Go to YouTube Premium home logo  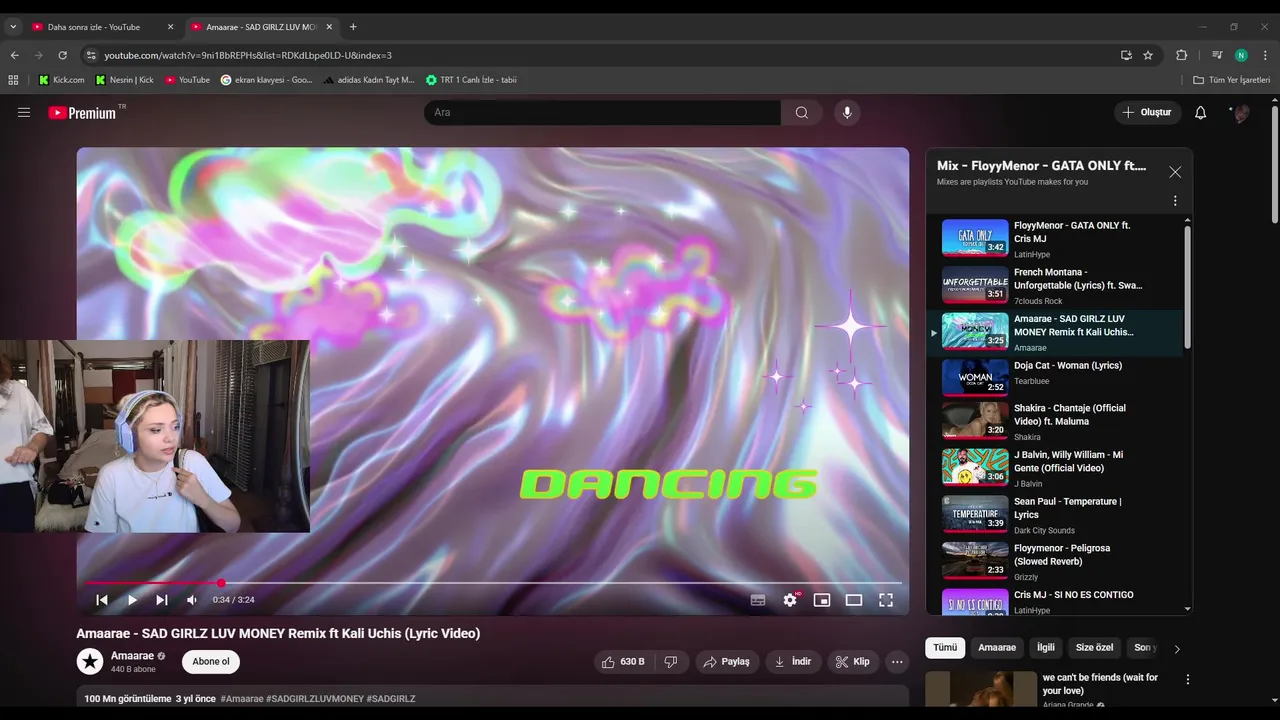82,113
